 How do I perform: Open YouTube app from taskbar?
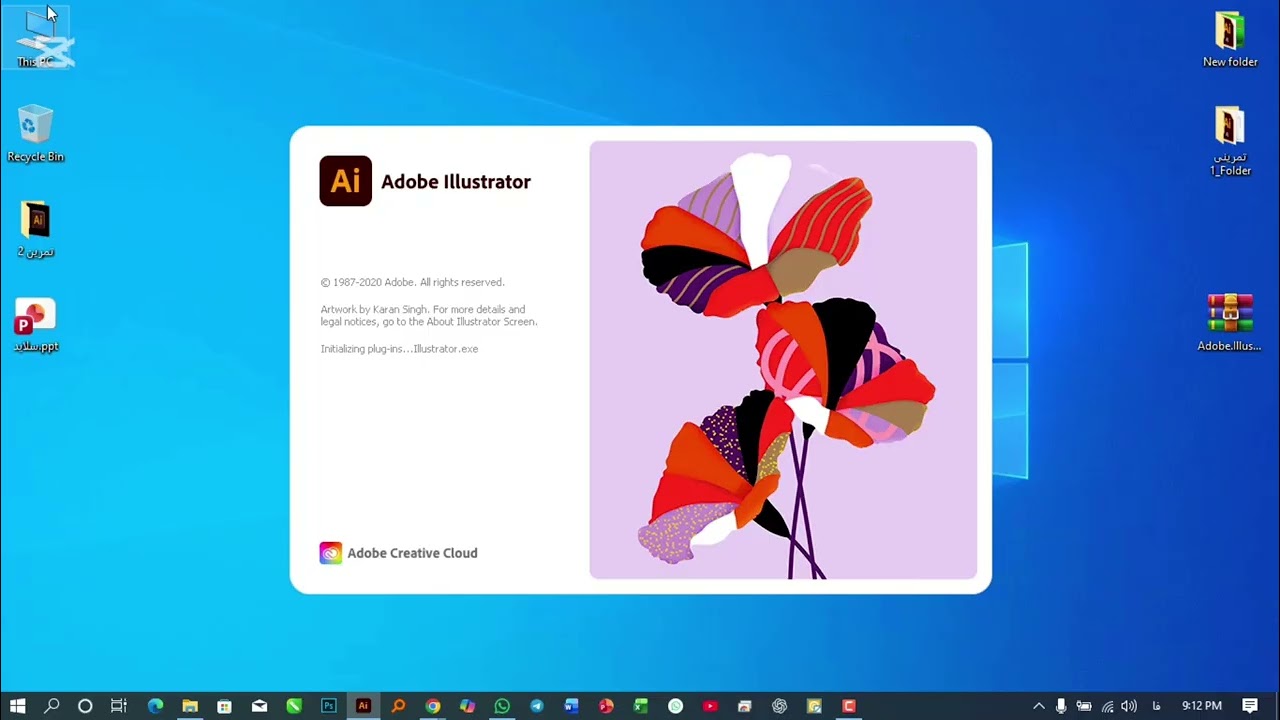pyautogui.click(x=710, y=706)
